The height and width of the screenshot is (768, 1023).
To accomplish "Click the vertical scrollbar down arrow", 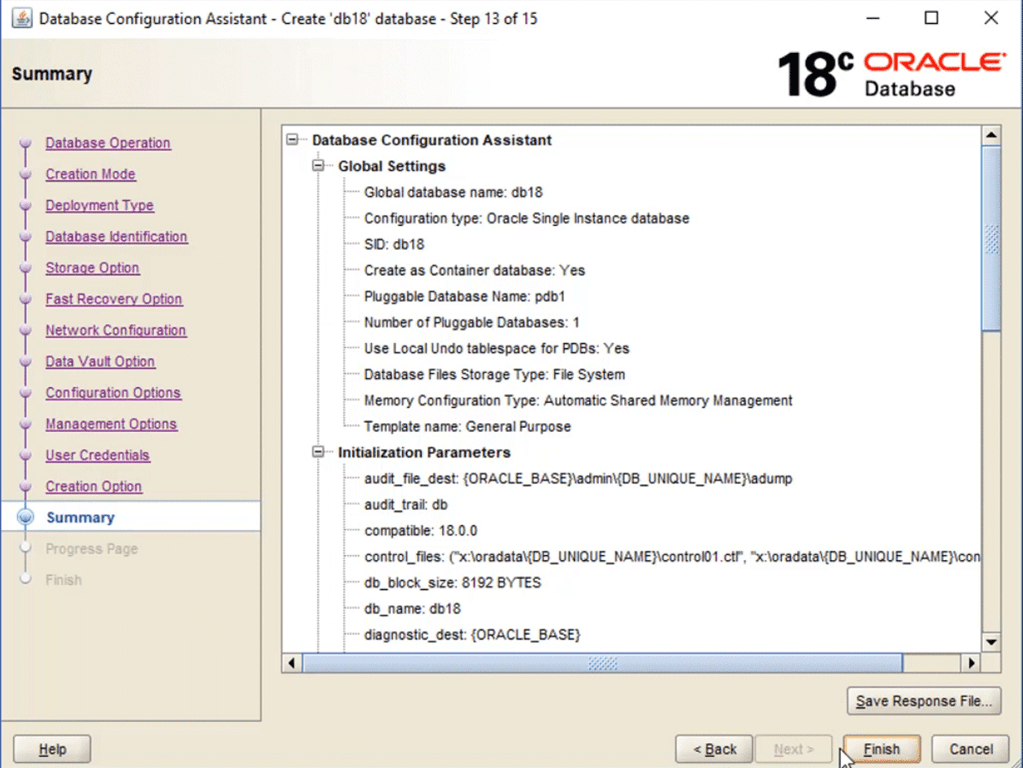I will [x=991, y=642].
